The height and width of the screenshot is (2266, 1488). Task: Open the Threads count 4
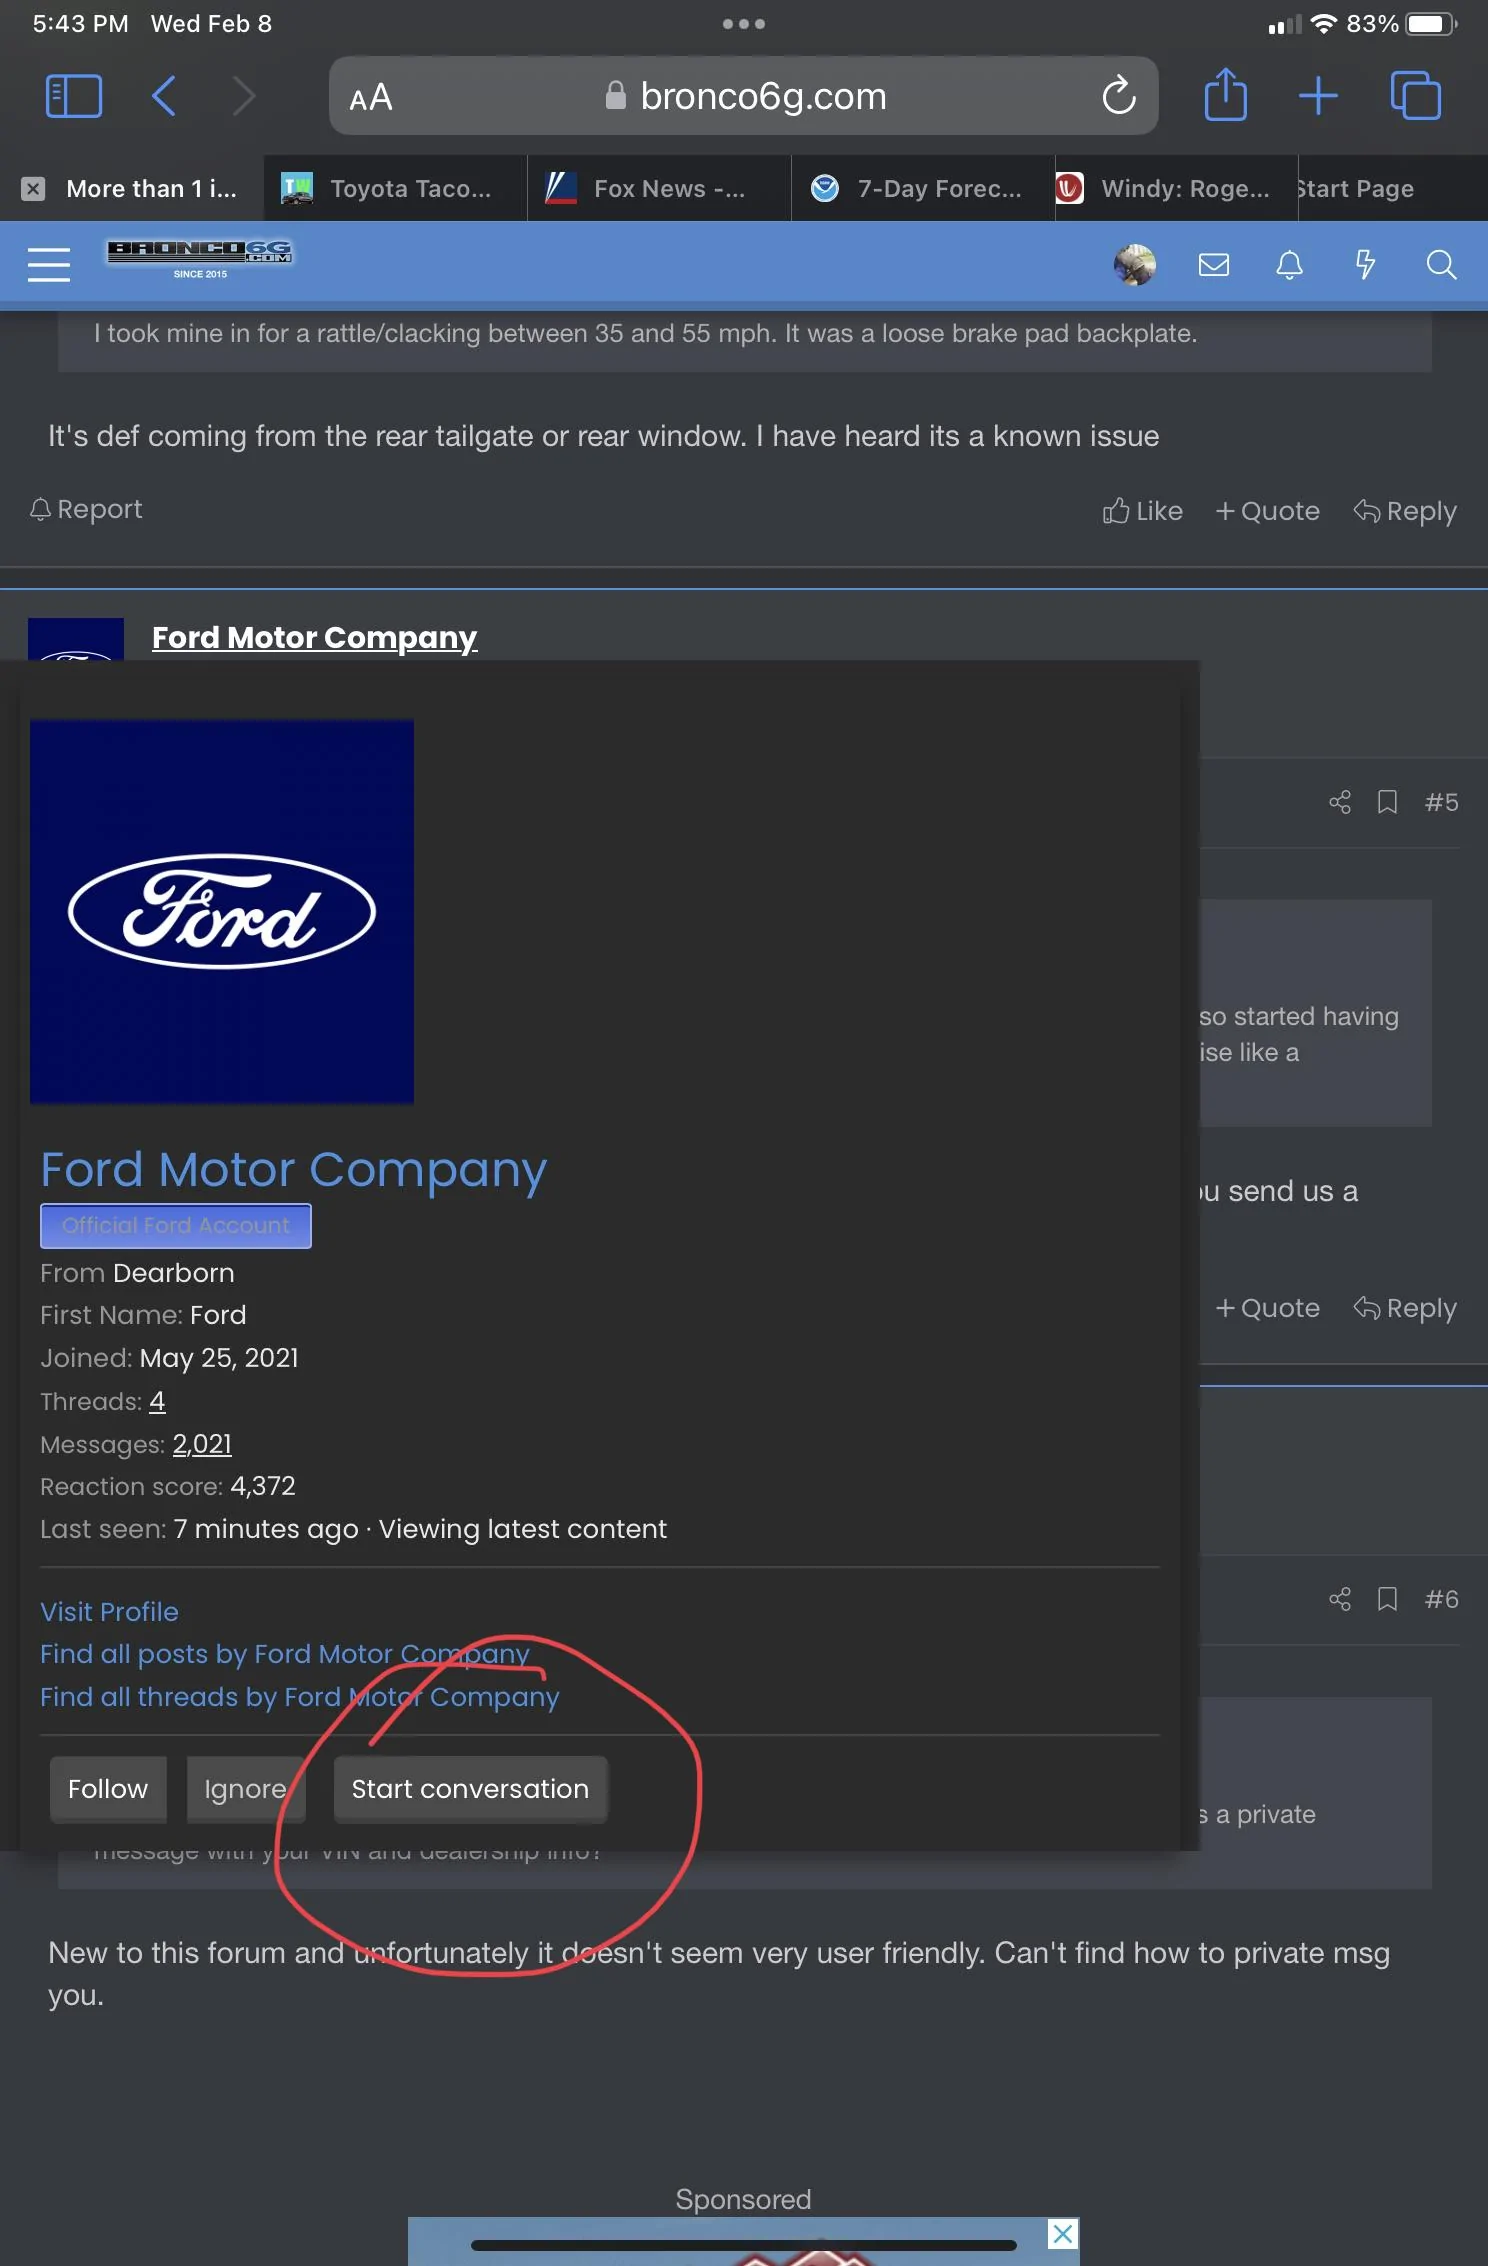click(157, 1401)
